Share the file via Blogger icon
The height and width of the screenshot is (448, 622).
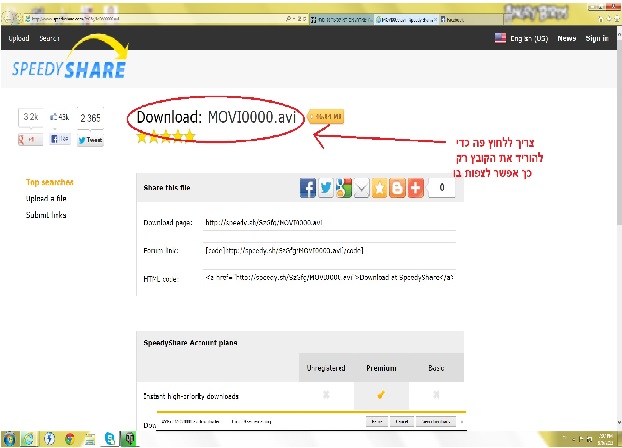pos(396,187)
